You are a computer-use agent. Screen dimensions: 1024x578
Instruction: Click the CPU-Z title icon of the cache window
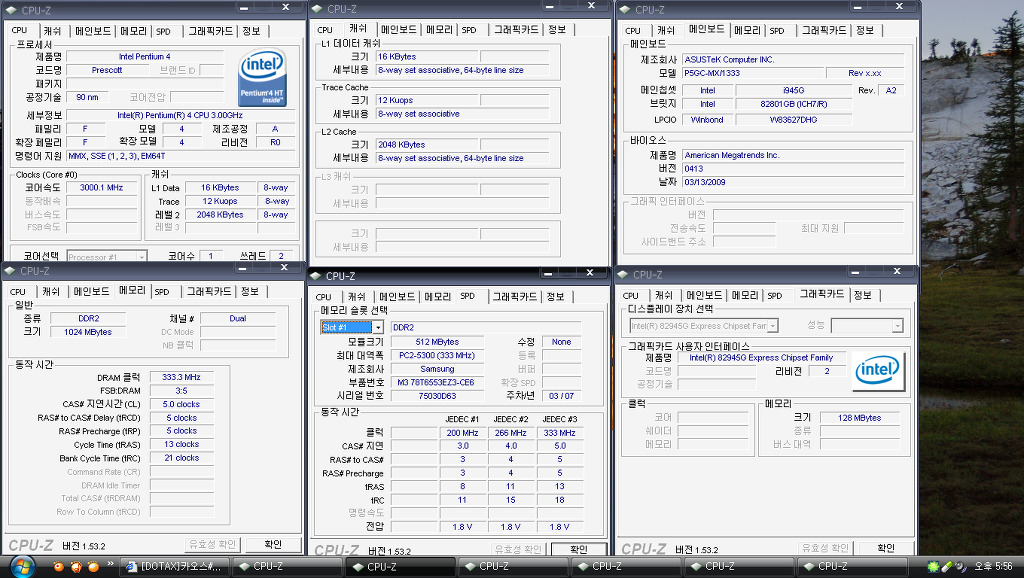click(317, 8)
